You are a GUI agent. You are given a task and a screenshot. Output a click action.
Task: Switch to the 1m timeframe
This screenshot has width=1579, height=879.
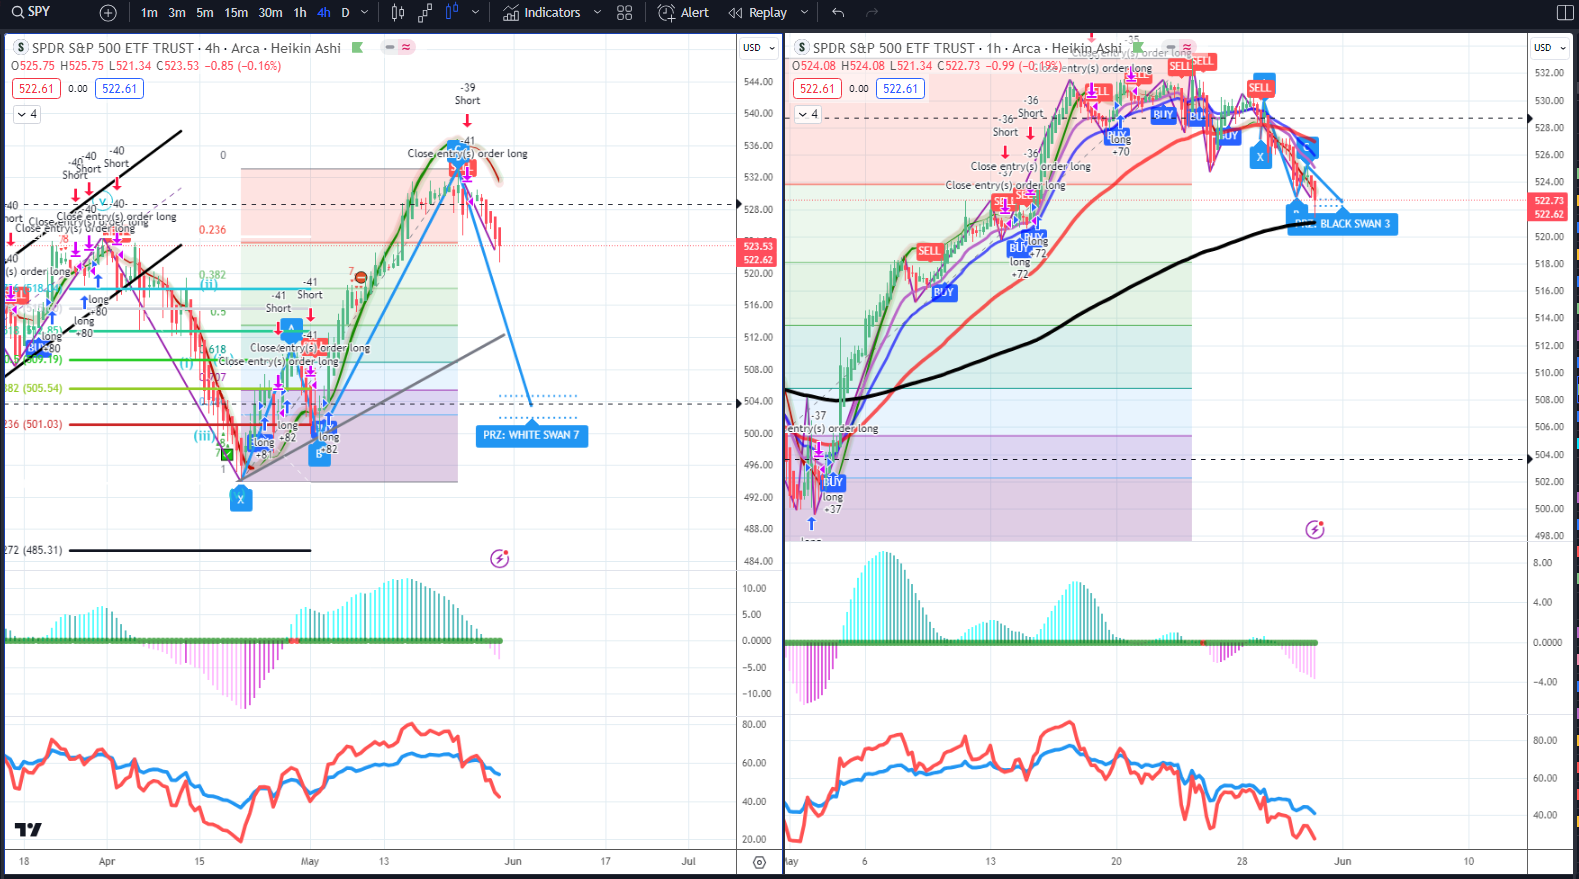click(x=149, y=13)
